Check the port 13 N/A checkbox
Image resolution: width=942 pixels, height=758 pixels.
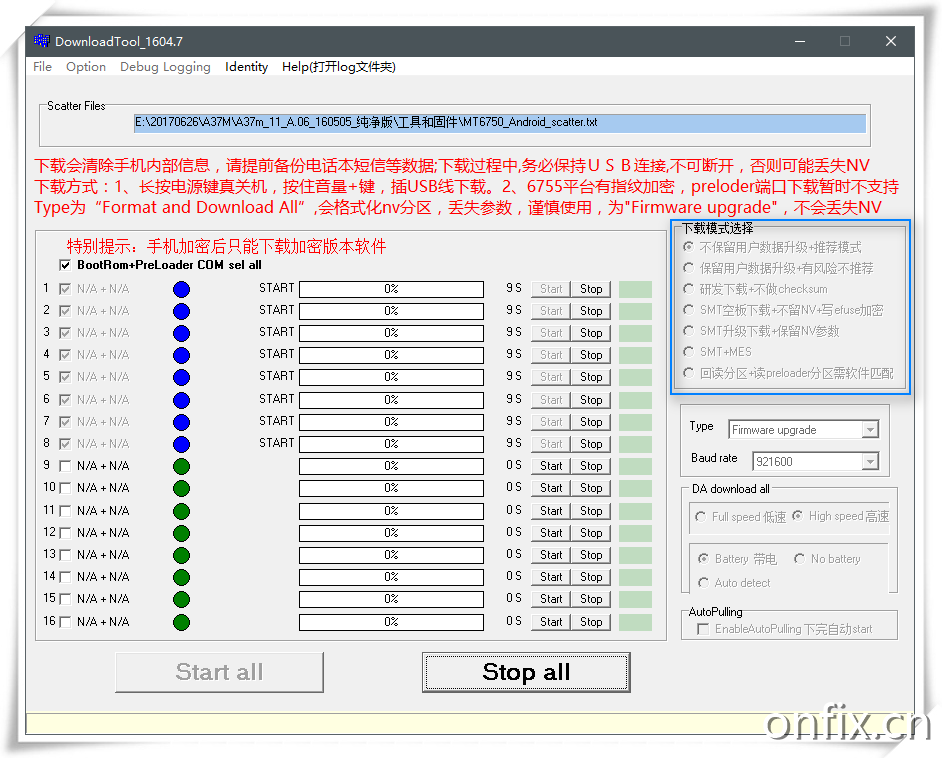click(65, 555)
